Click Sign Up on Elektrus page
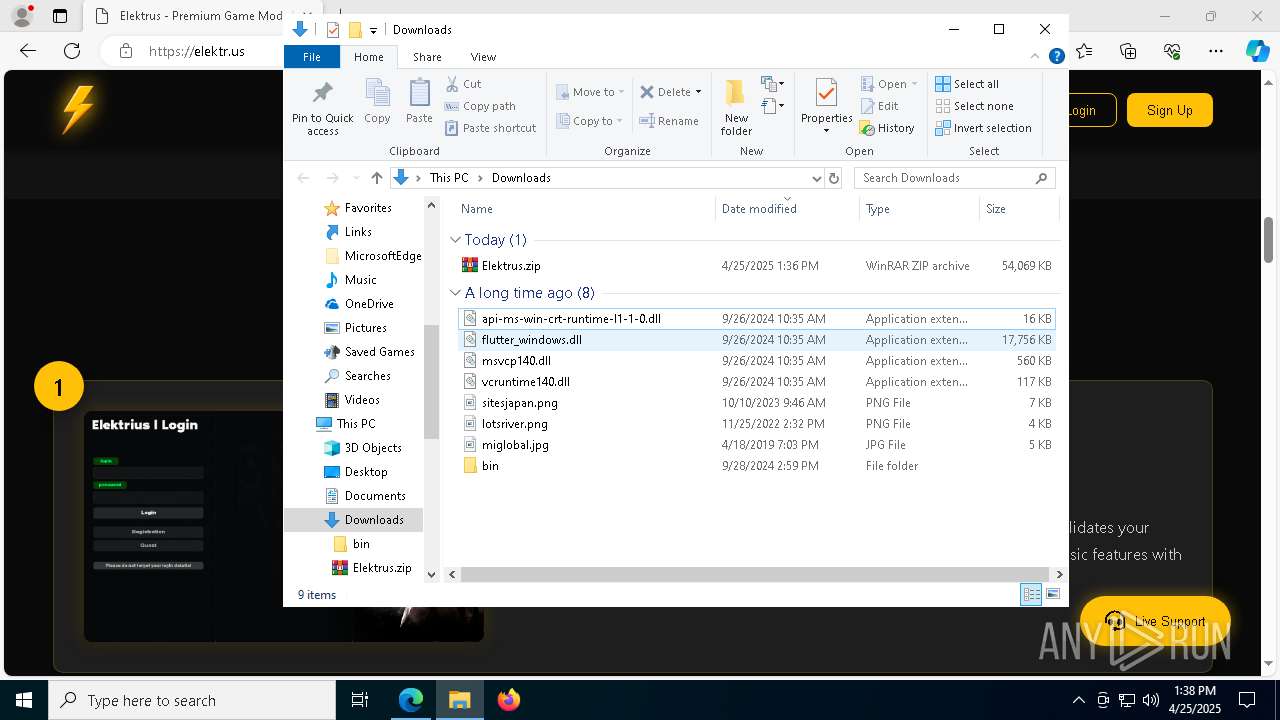 1169,110
